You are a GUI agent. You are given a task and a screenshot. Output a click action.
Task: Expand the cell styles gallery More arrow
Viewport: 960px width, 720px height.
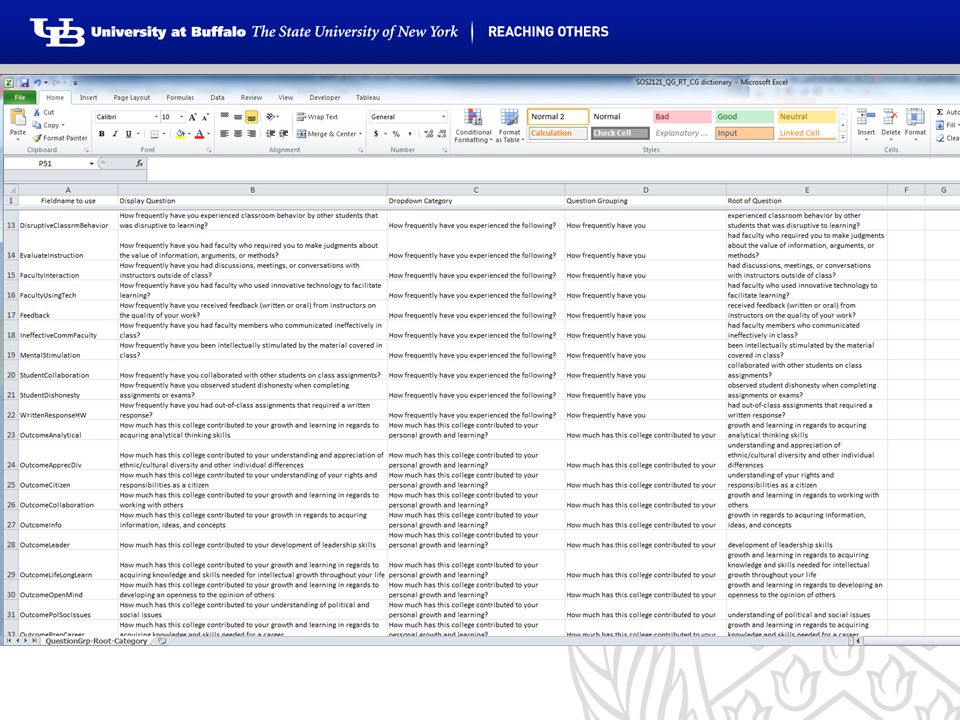pos(843,137)
